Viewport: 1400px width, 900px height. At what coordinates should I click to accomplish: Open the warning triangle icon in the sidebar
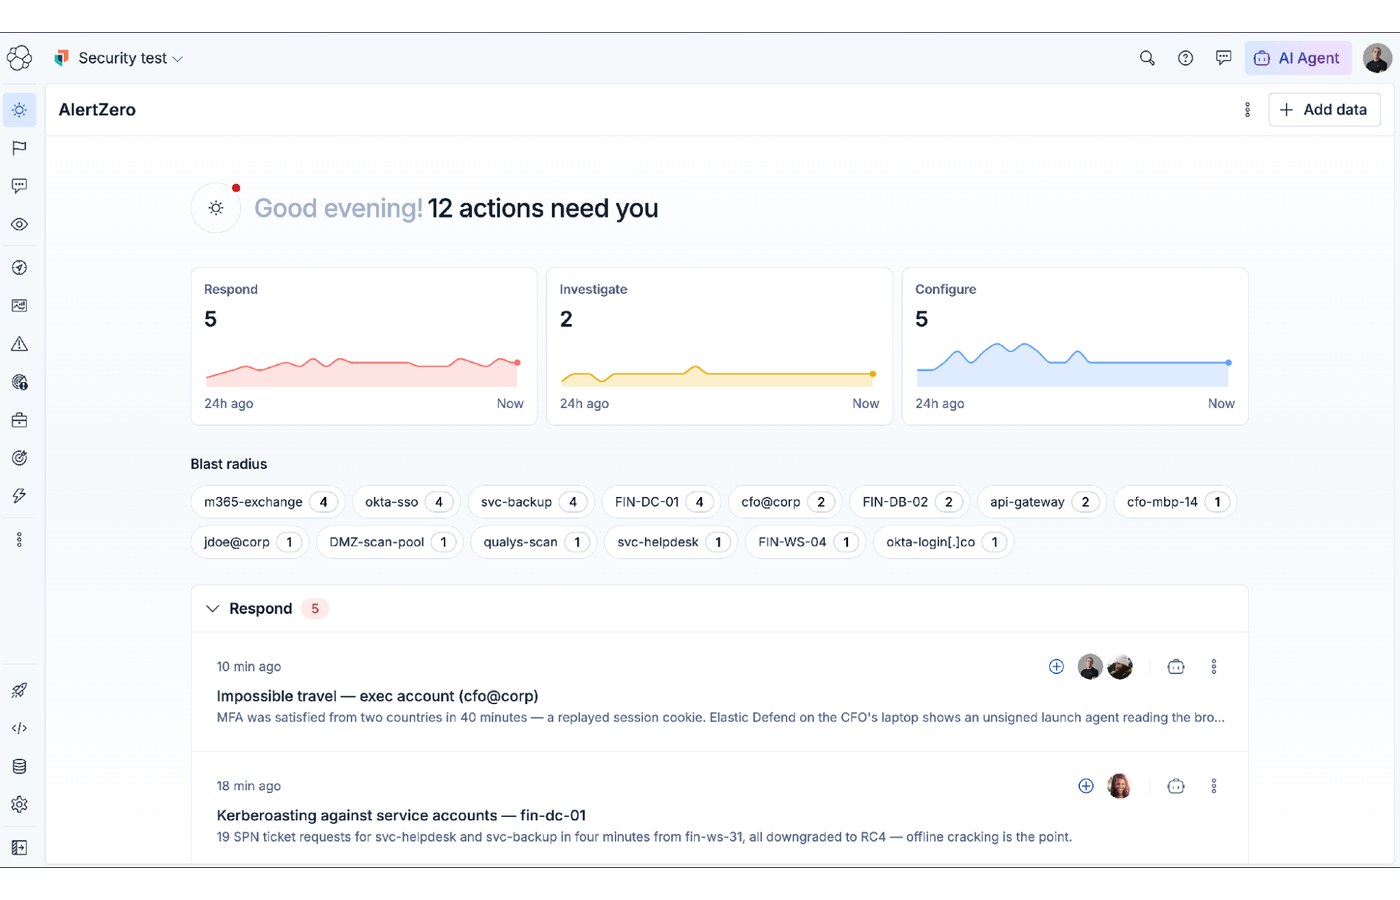click(19, 344)
